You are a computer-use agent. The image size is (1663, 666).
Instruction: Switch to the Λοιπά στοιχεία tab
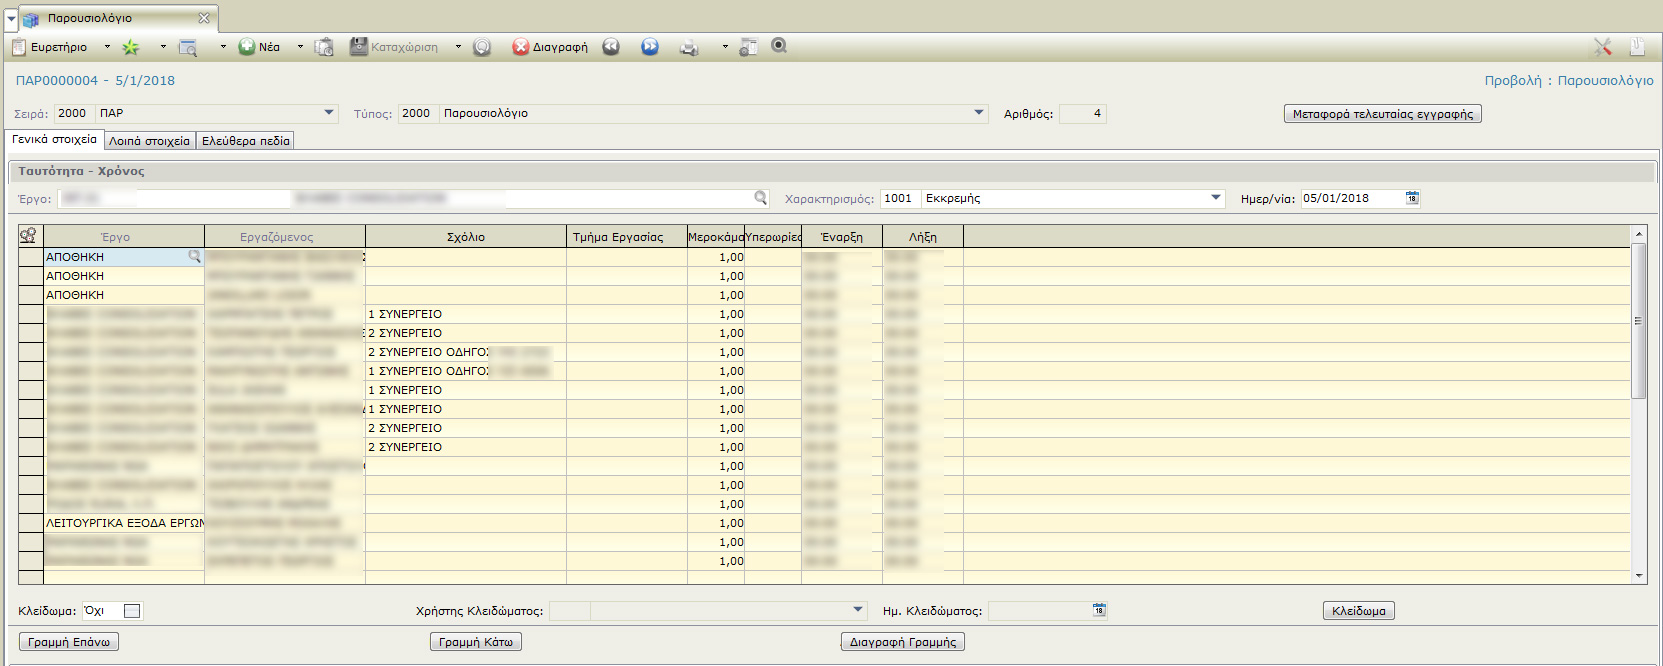149,141
